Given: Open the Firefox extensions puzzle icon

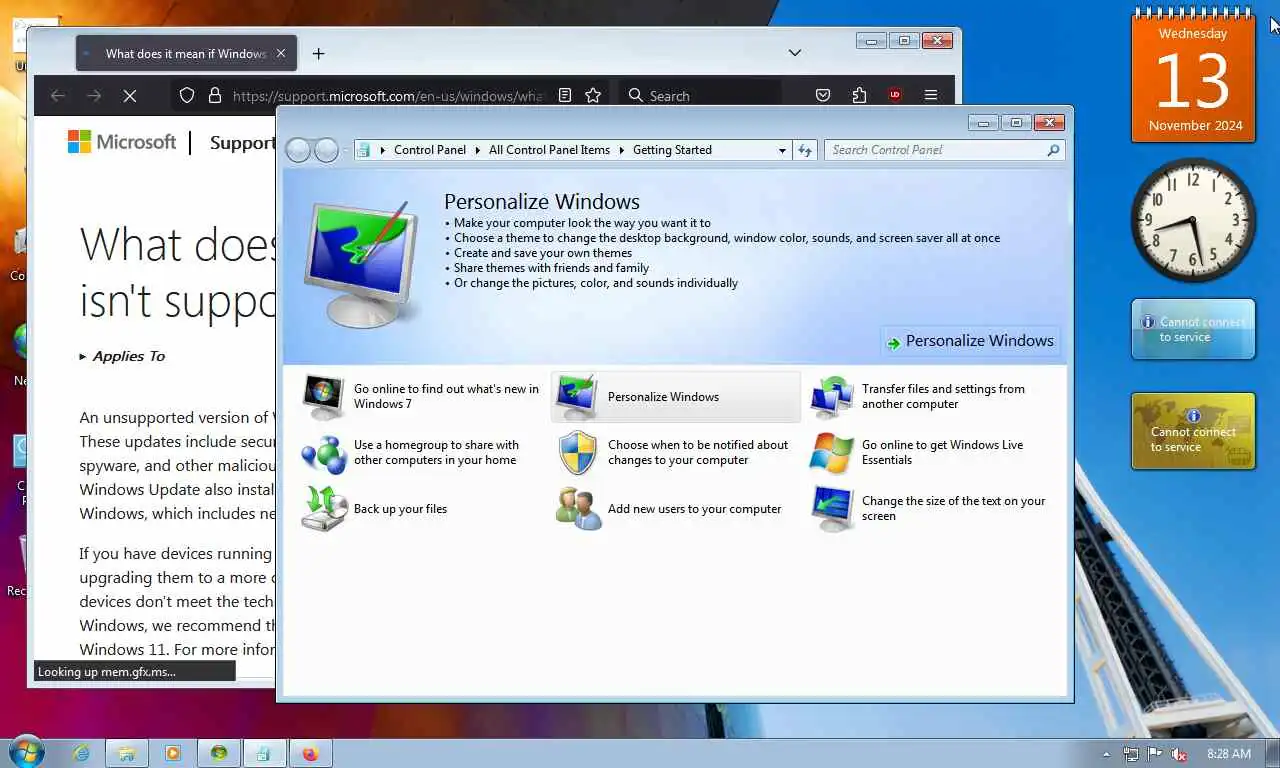Looking at the screenshot, I should coord(859,96).
